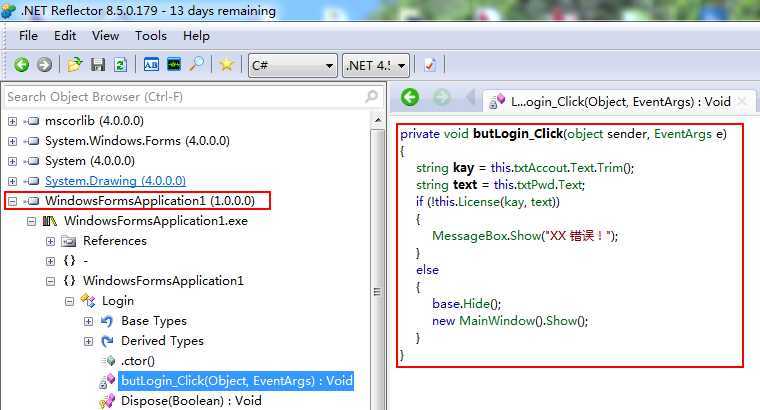760x410 pixels.
Task: Close the Login_Click tab
Action: (742, 102)
